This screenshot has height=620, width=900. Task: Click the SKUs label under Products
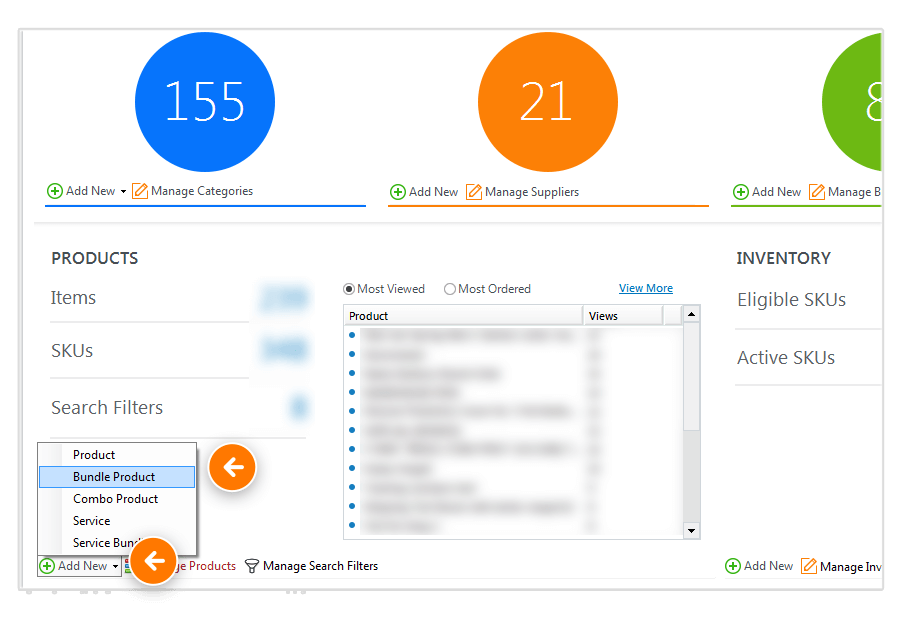[x=72, y=350]
